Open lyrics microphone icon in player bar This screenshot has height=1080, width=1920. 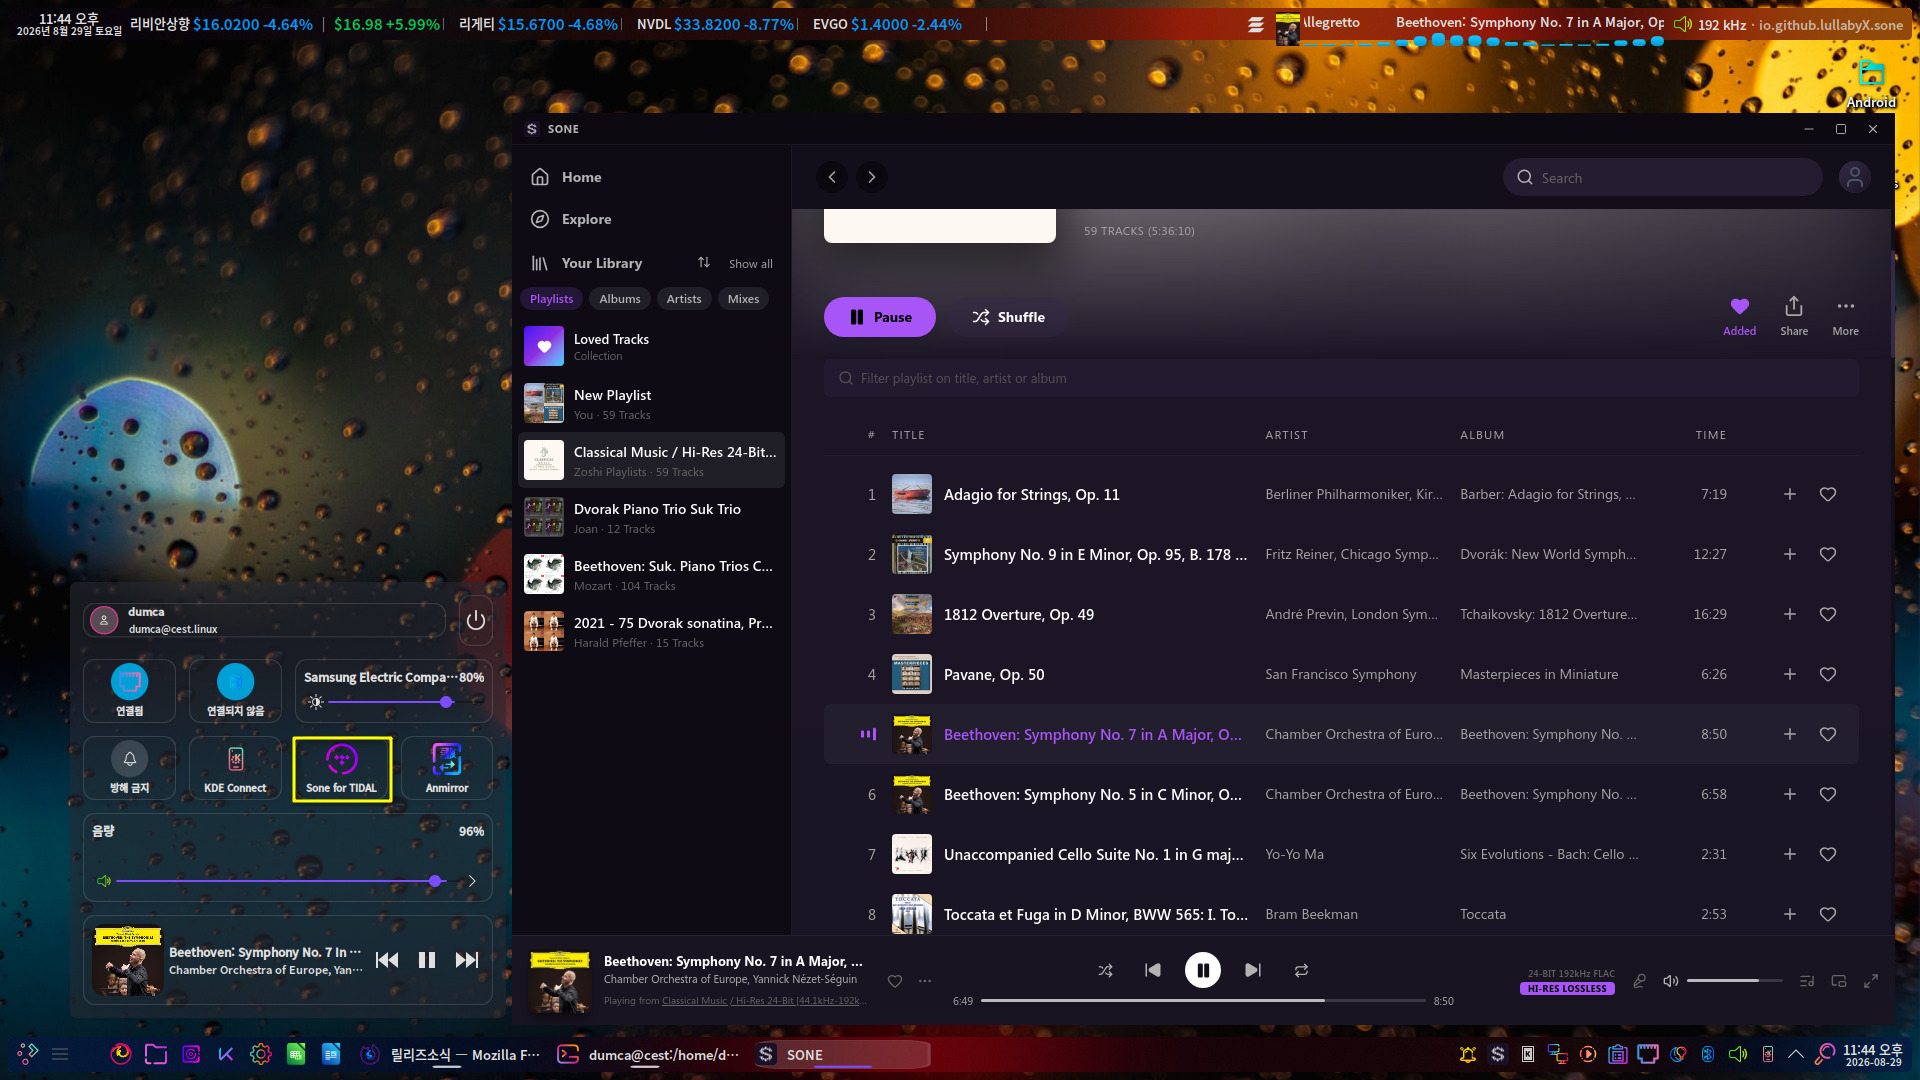point(1639,981)
